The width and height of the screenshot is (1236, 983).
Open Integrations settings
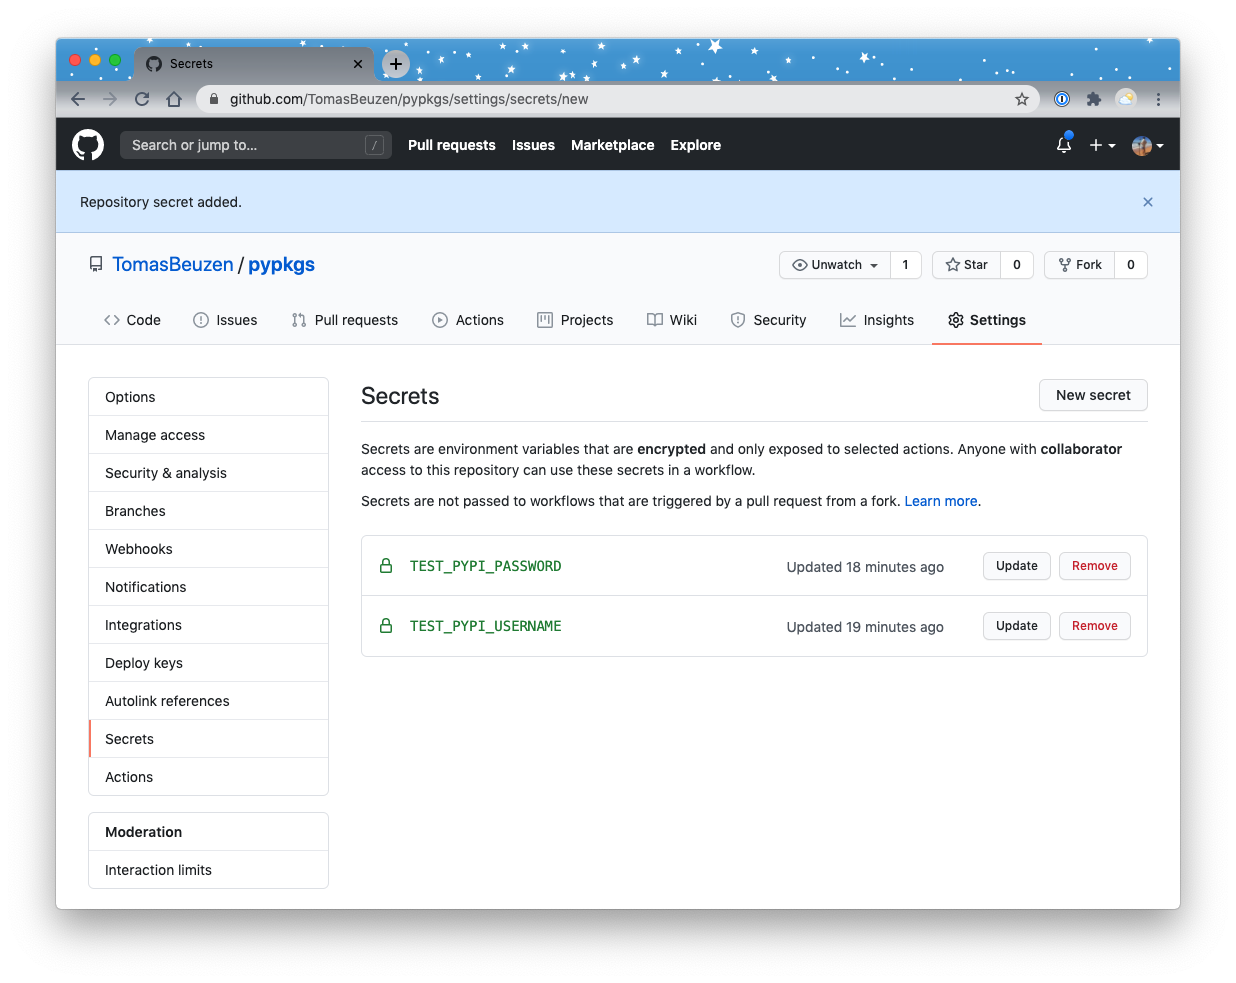209,625
